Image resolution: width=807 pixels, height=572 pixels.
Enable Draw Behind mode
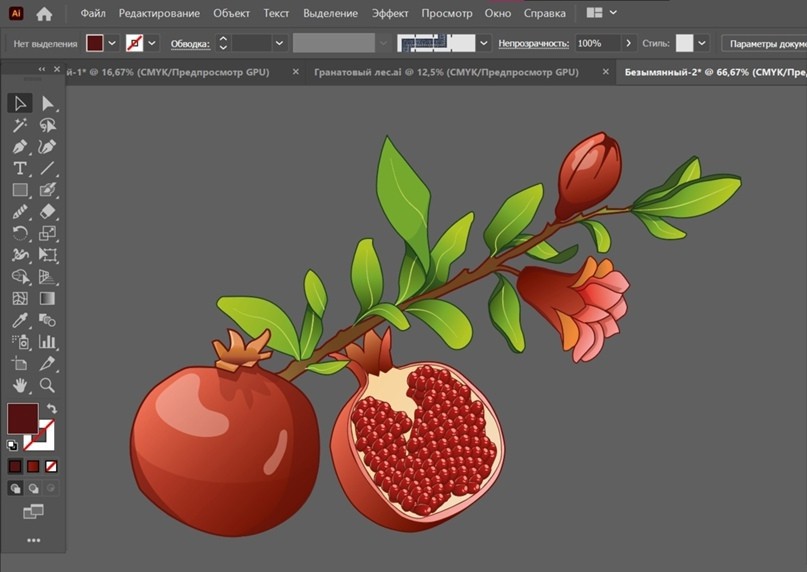(33, 488)
